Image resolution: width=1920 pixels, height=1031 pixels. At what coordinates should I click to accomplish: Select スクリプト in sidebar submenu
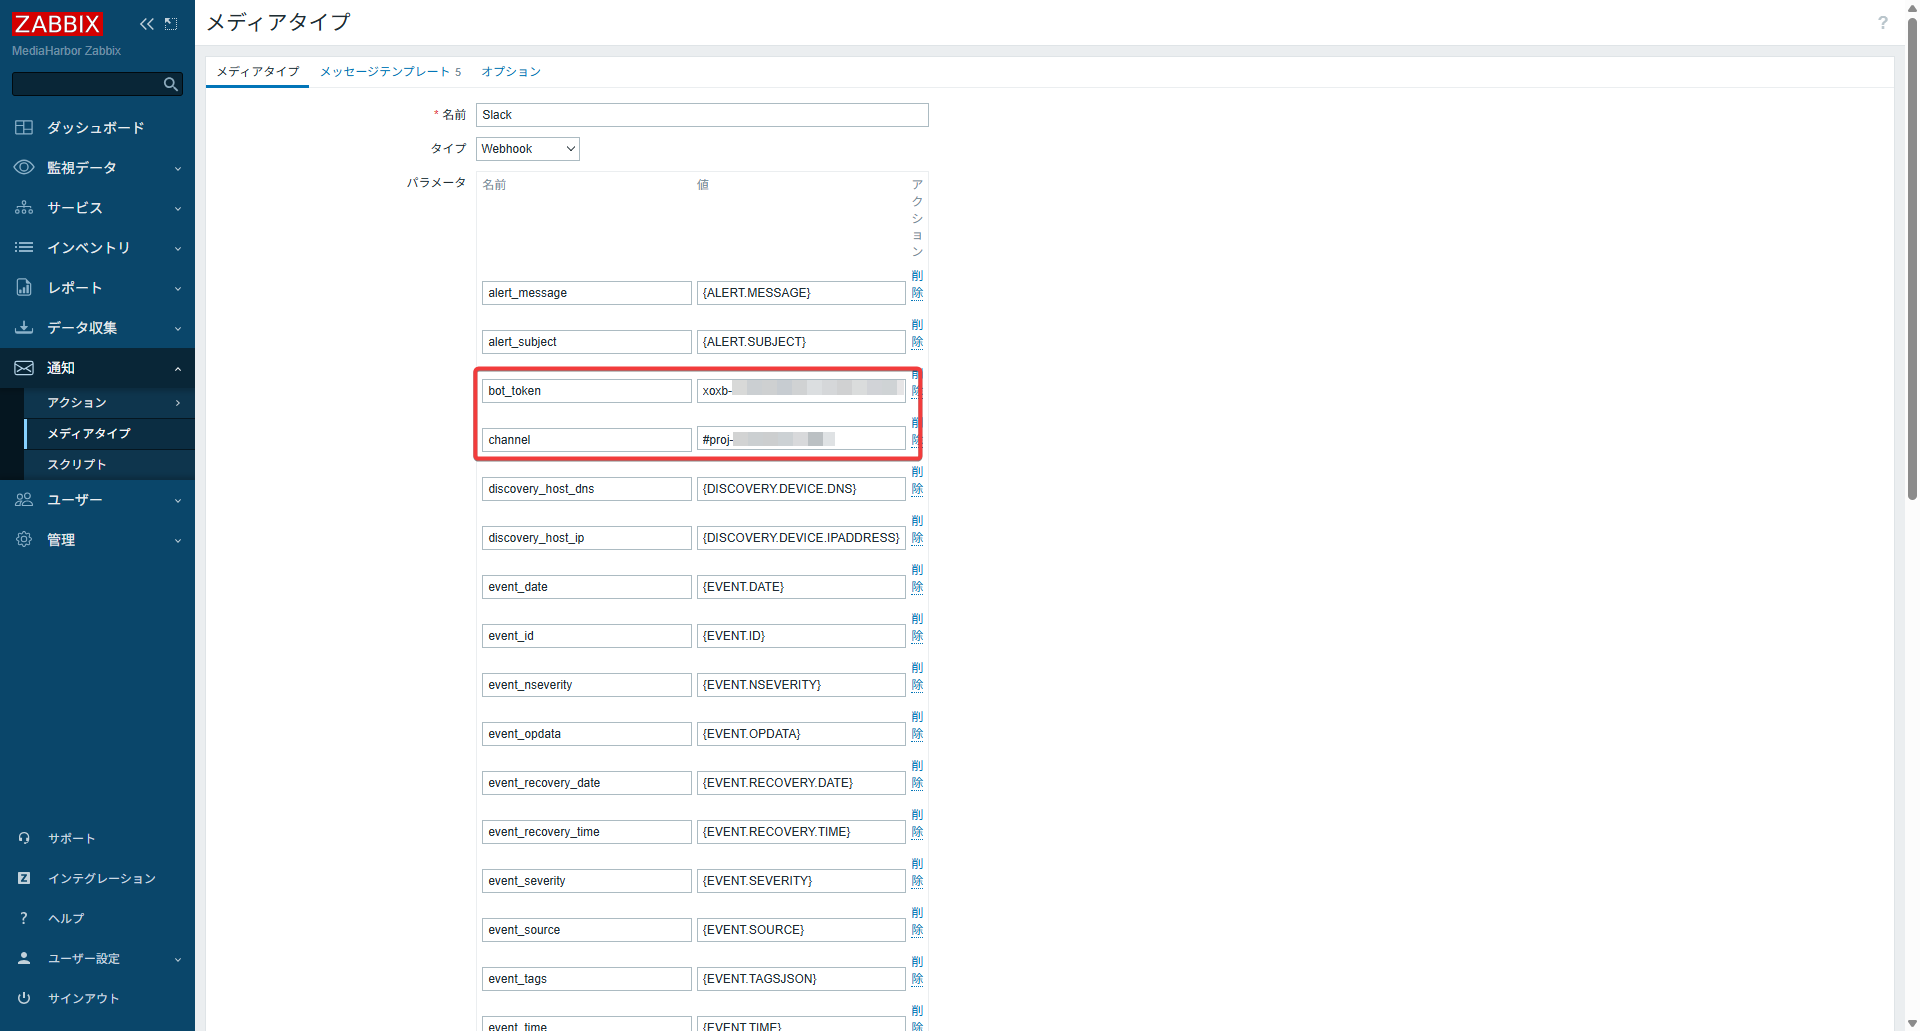(x=77, y=464)
